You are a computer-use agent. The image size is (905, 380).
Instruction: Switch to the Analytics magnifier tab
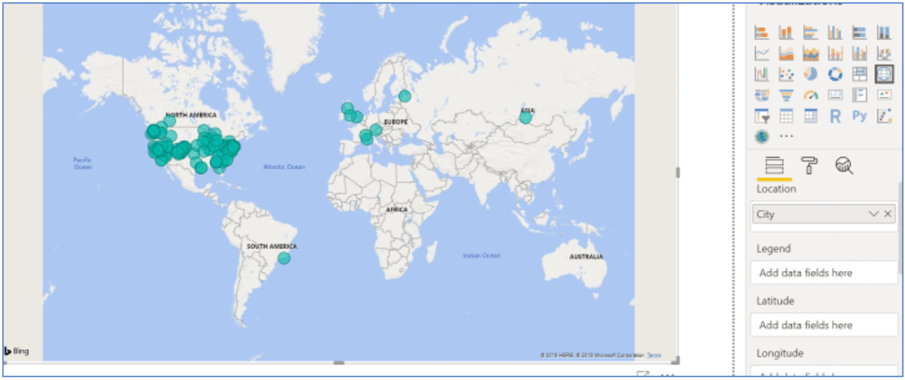click(844, 166)
